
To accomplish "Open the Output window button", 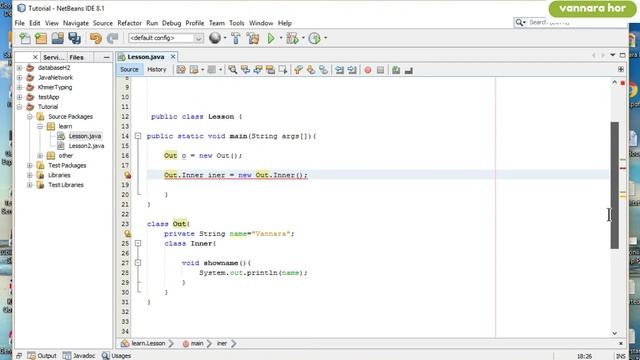I will coord(42,356).
